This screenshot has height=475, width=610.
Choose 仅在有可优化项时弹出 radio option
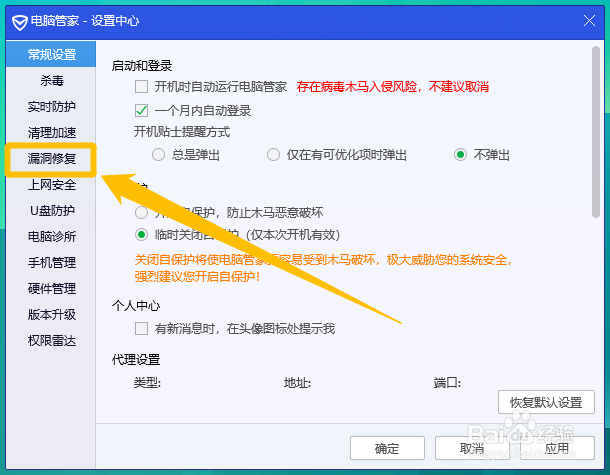click(x=273, y=155)
